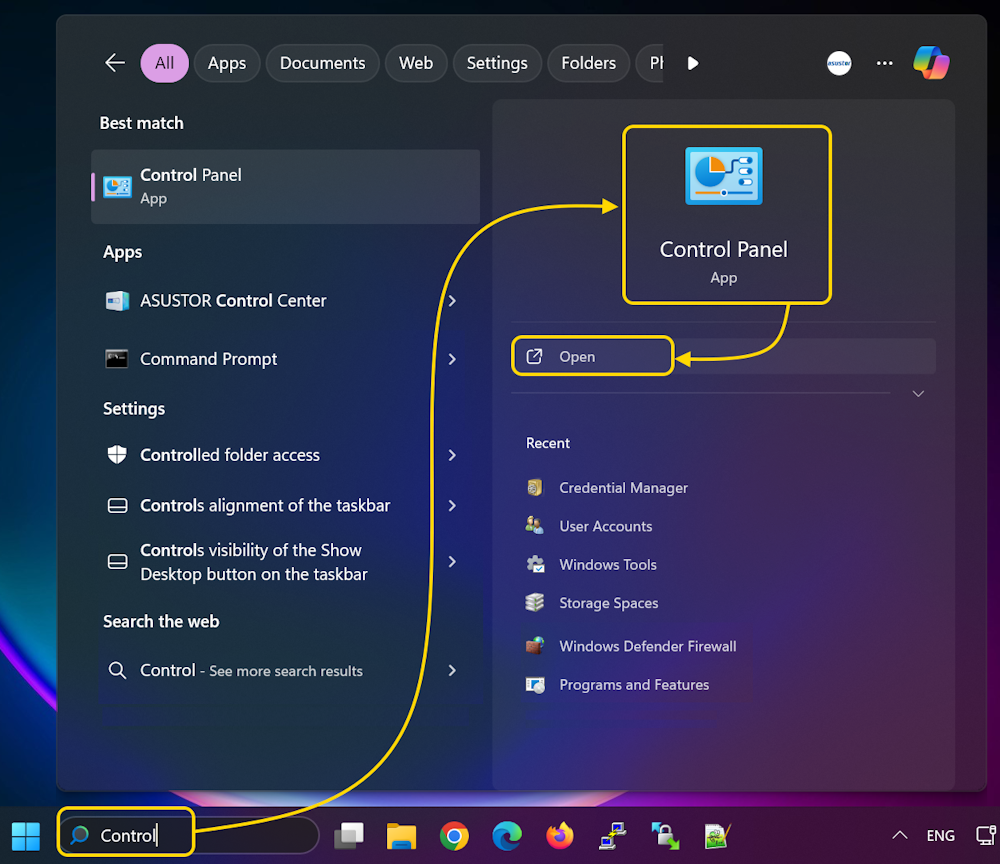The height and width of the screenshot is (864, 1000).
Task: Click the ASUSTOR Control Center app icon
Action: [117, 300]
